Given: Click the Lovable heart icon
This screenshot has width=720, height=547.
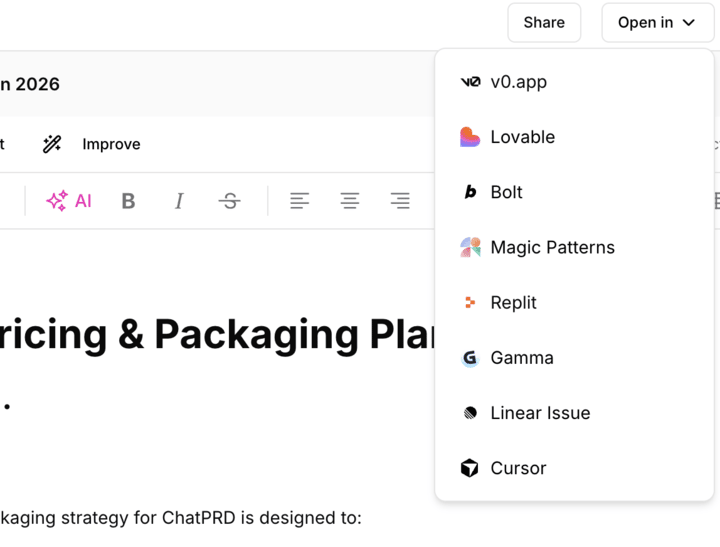Looking at the screenshot, I should pyautogui.click(x=470, y=137).
